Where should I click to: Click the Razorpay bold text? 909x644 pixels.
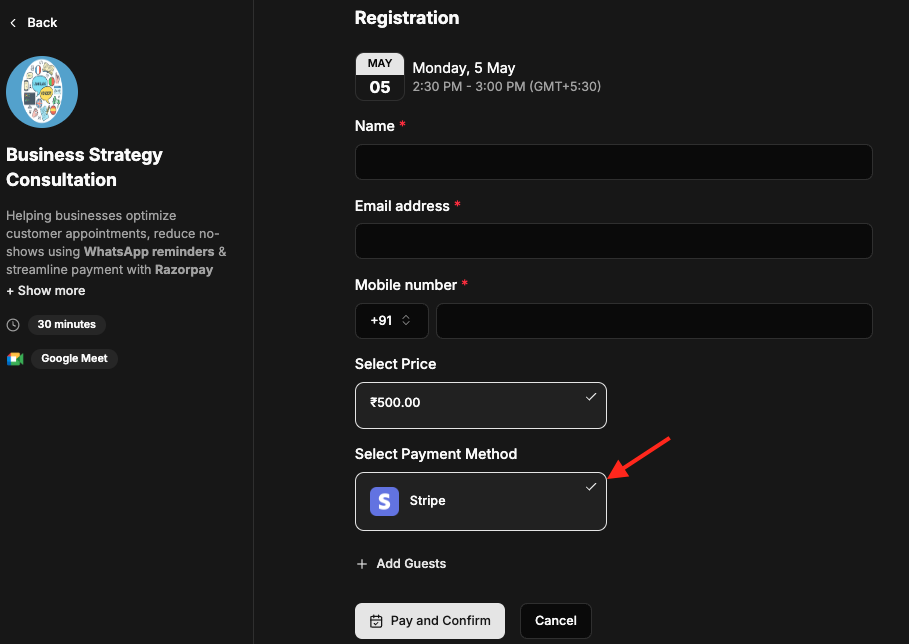click(184, 270)
